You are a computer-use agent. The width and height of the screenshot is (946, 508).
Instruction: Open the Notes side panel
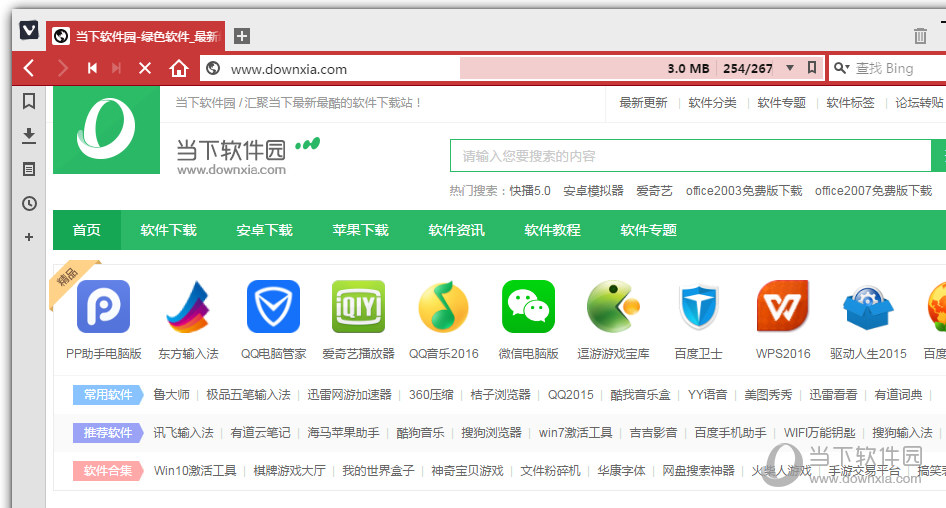point(29,170)
